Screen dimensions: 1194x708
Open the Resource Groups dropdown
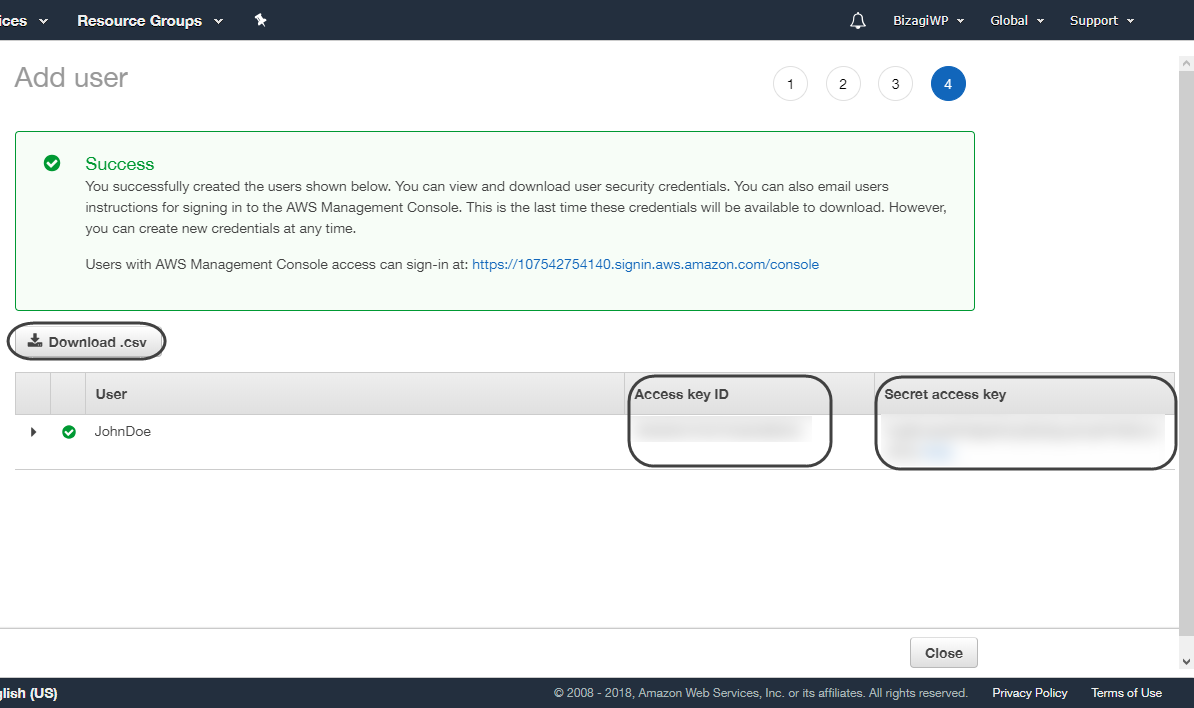pos(149,21)
